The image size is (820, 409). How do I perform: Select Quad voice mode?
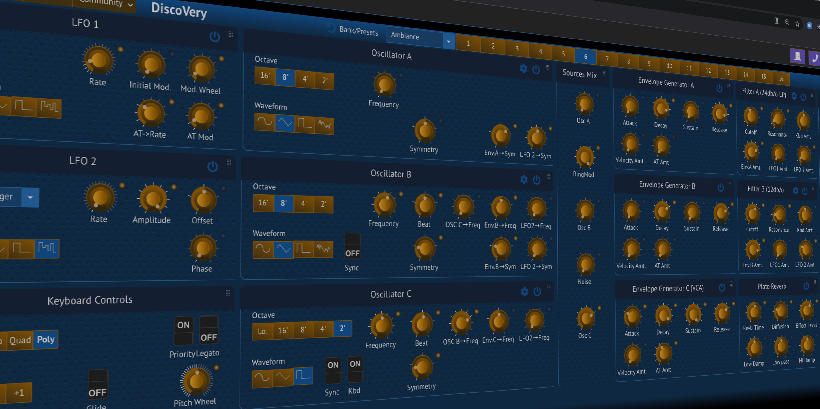pyautogui.click(x=20, y=340)
